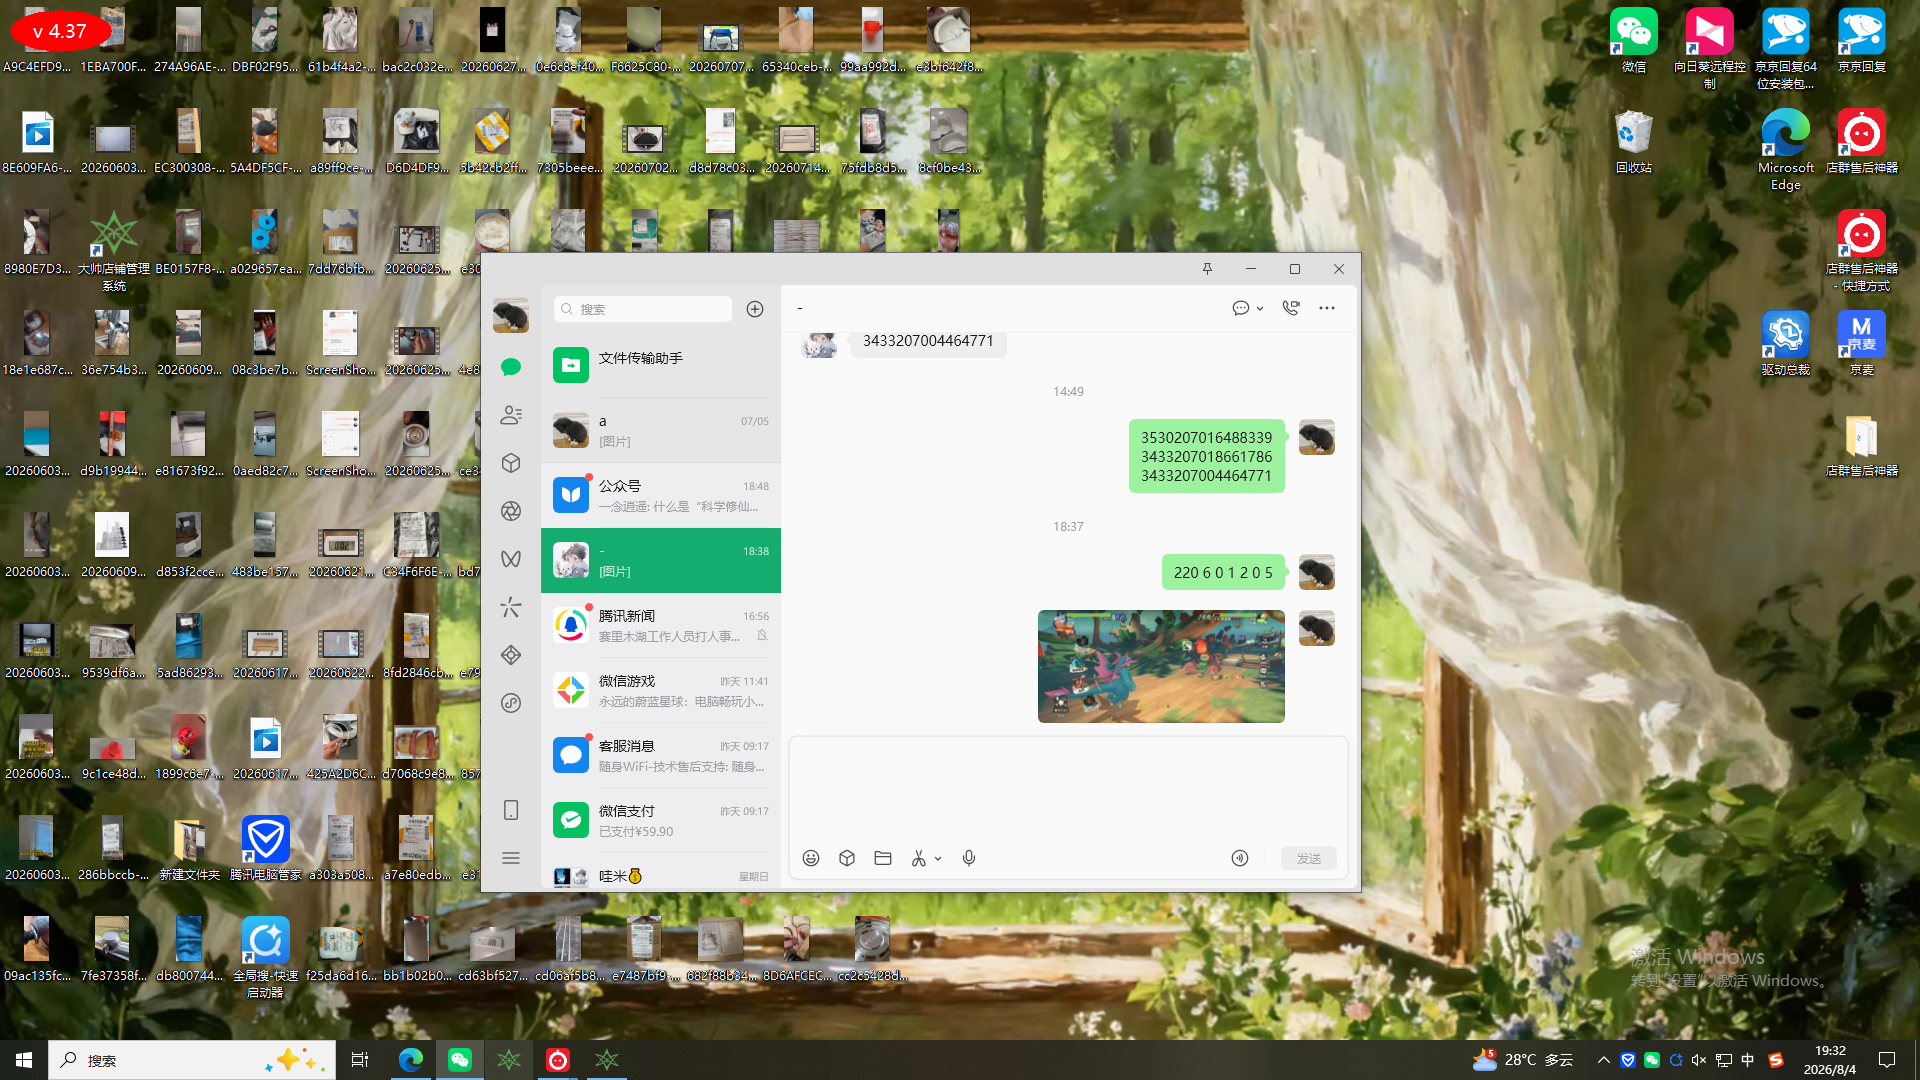Image resolution: width=1920 pixels, height=1080 pixels.
Task: Open the 公众号 conversation entry
Action: pos(661,495)
